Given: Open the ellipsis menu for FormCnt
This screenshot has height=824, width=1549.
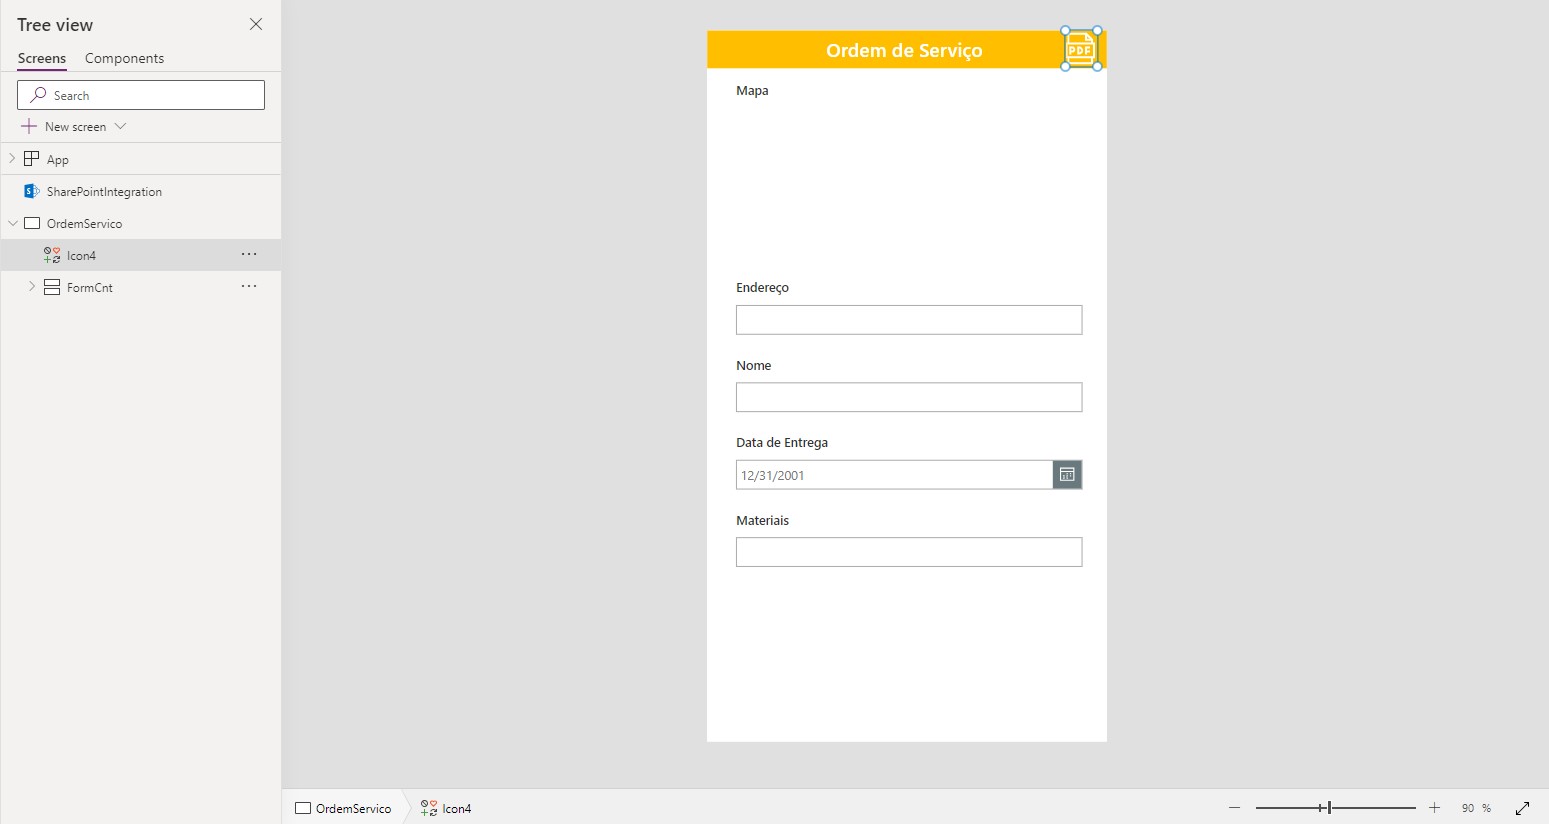Looking at the screenshot, I should (x=248, y=287).
